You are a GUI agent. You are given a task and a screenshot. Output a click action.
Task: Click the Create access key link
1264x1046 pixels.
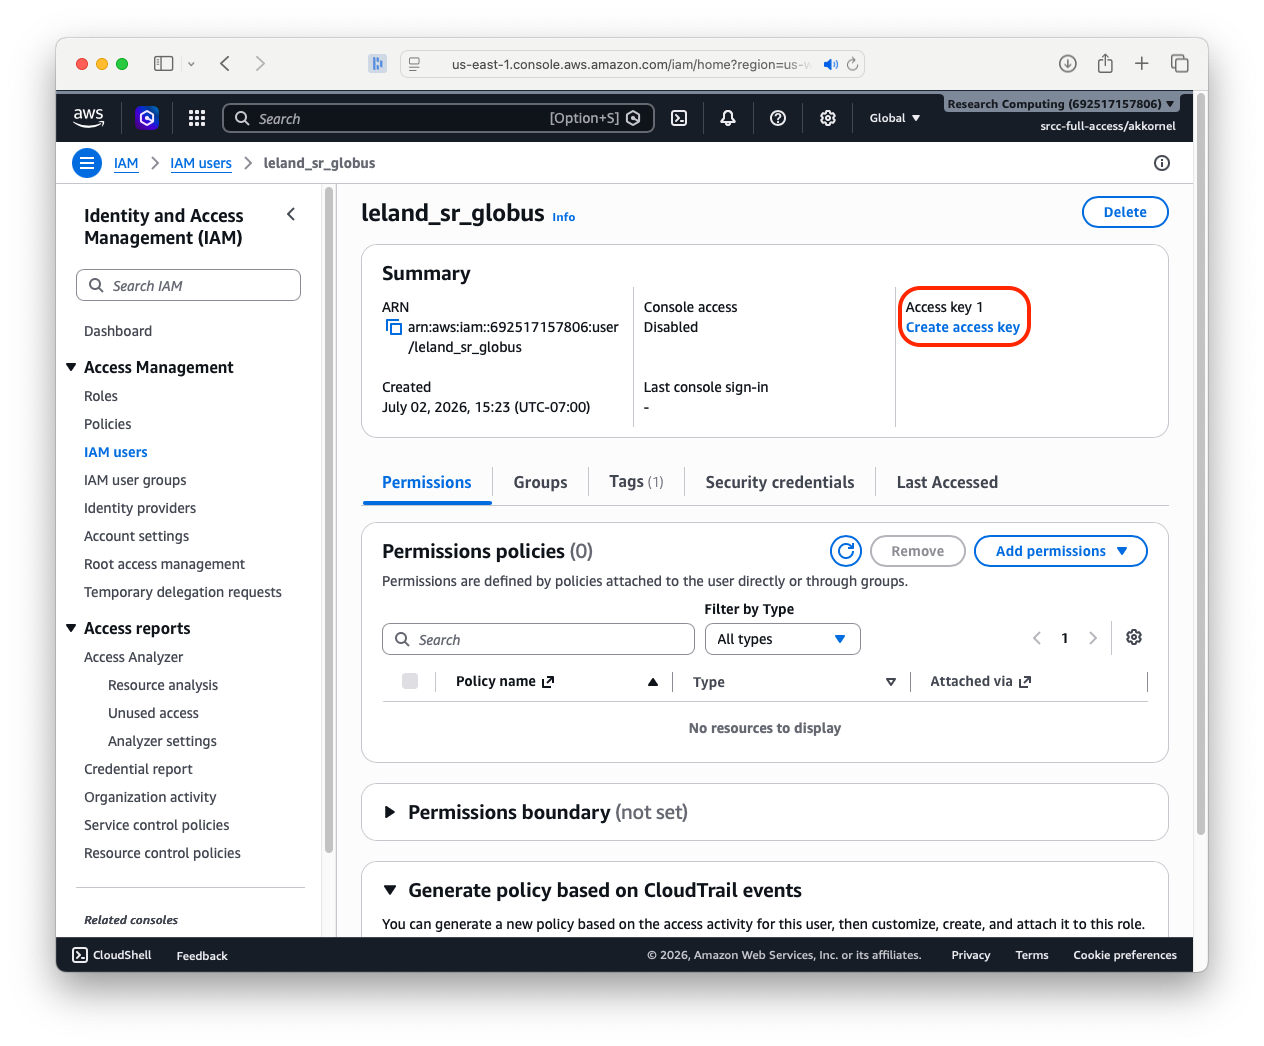tap(963, 327)
